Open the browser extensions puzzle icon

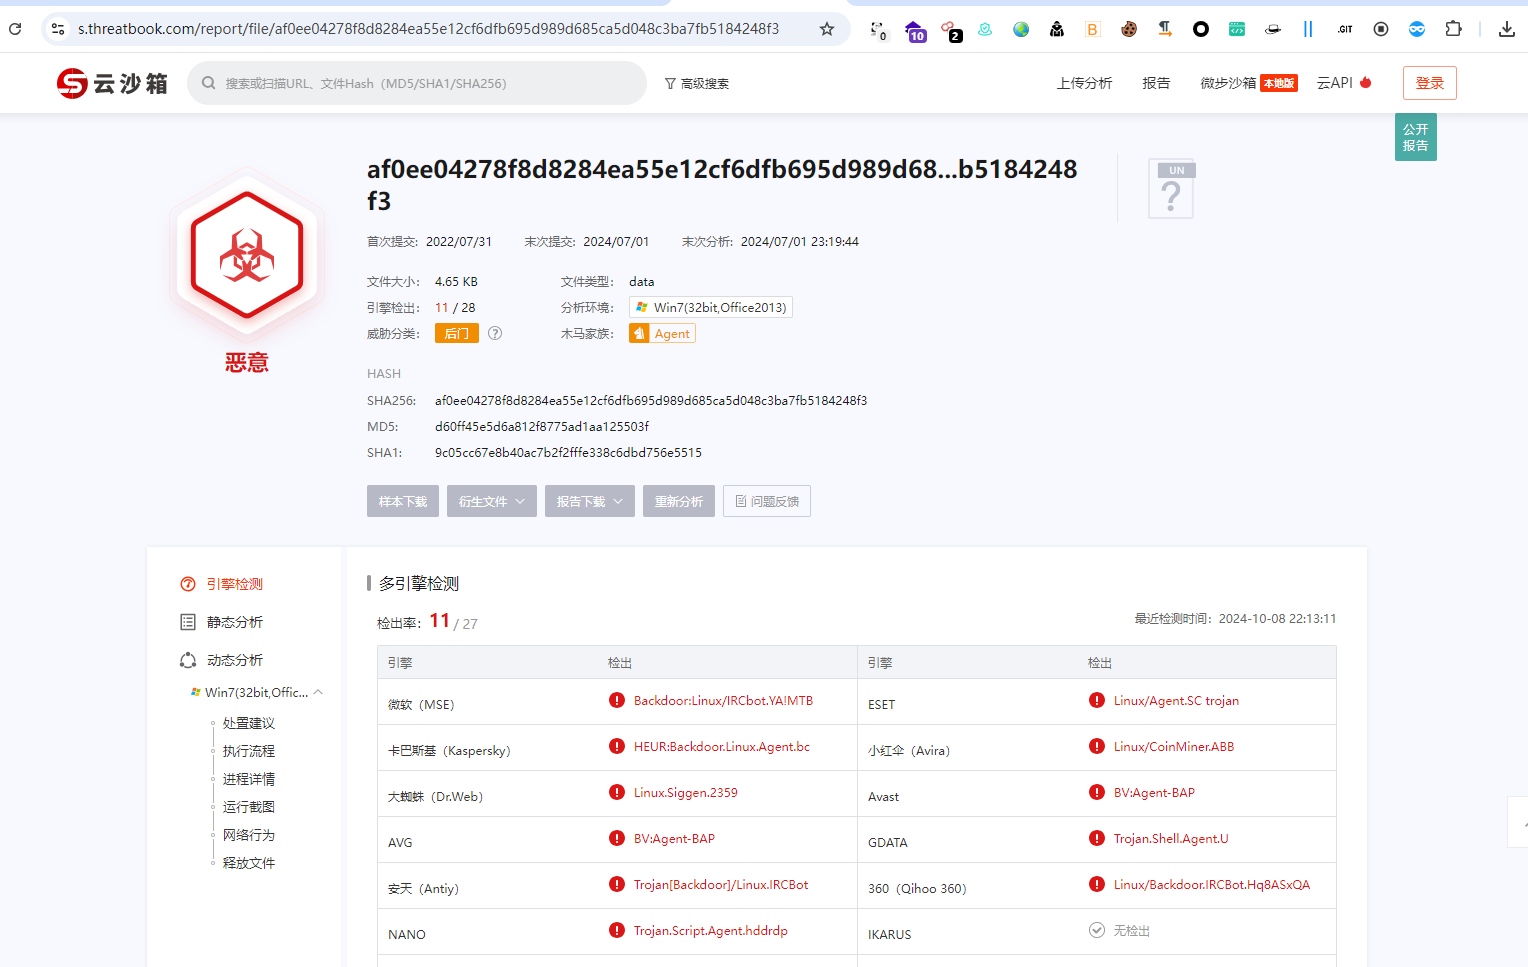[1453, 29]
